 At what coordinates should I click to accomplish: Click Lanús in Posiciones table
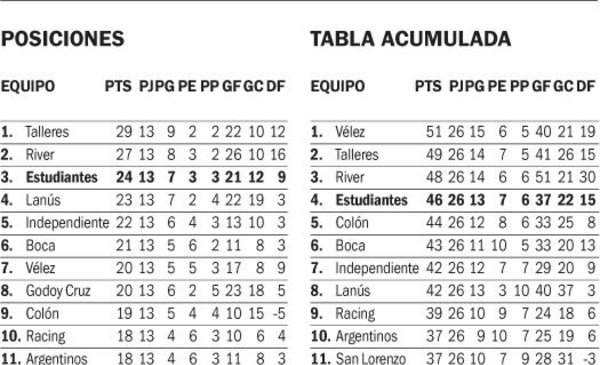43,200
